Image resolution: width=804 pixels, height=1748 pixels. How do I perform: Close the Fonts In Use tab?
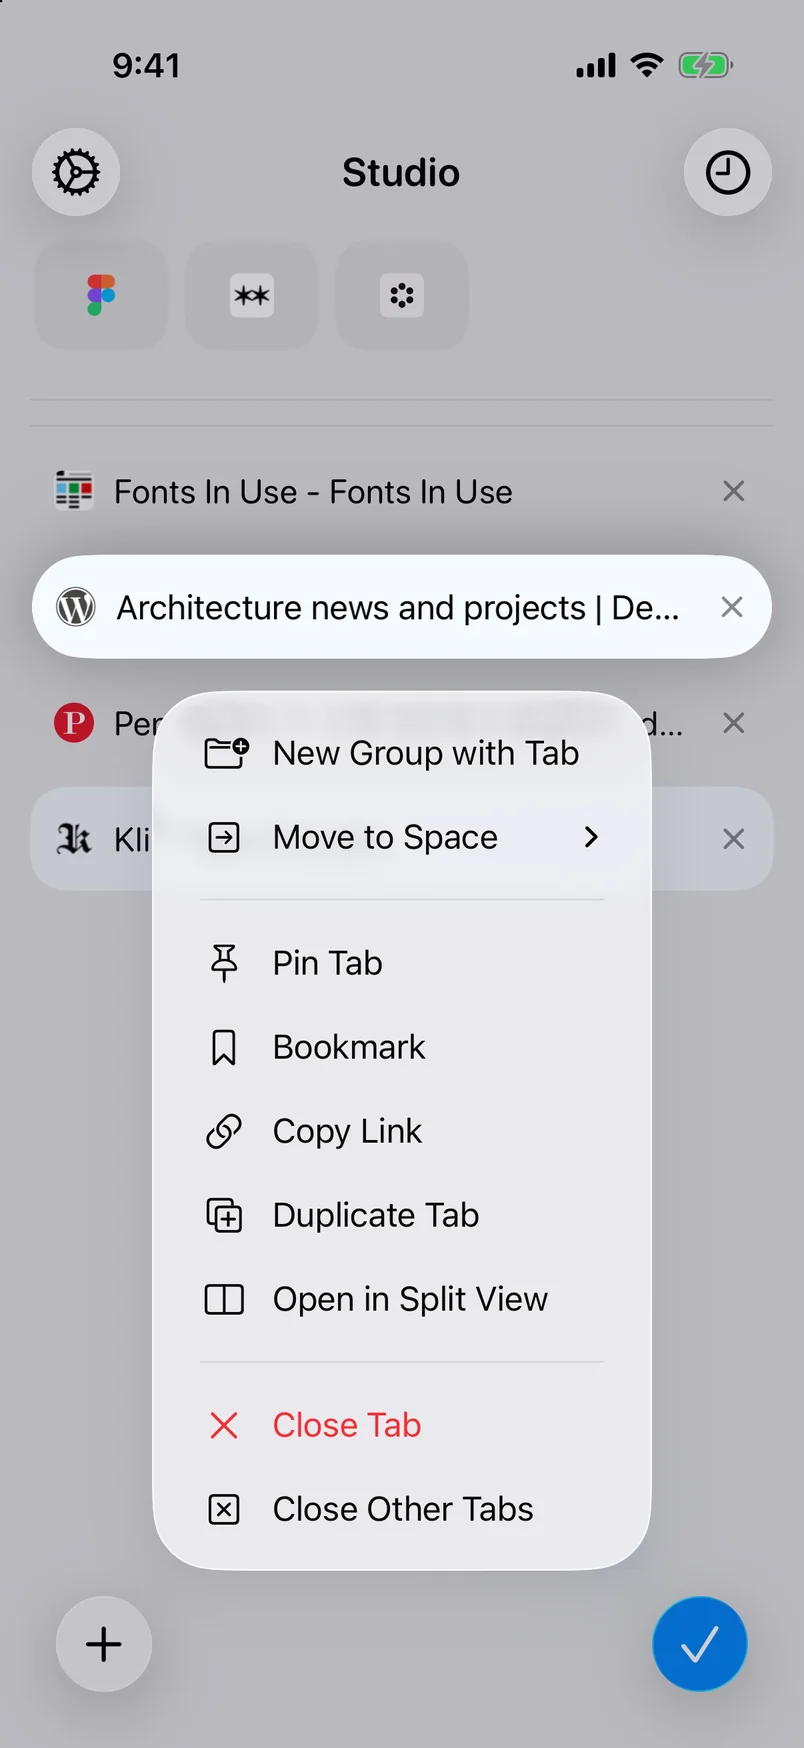click(733, 491)
